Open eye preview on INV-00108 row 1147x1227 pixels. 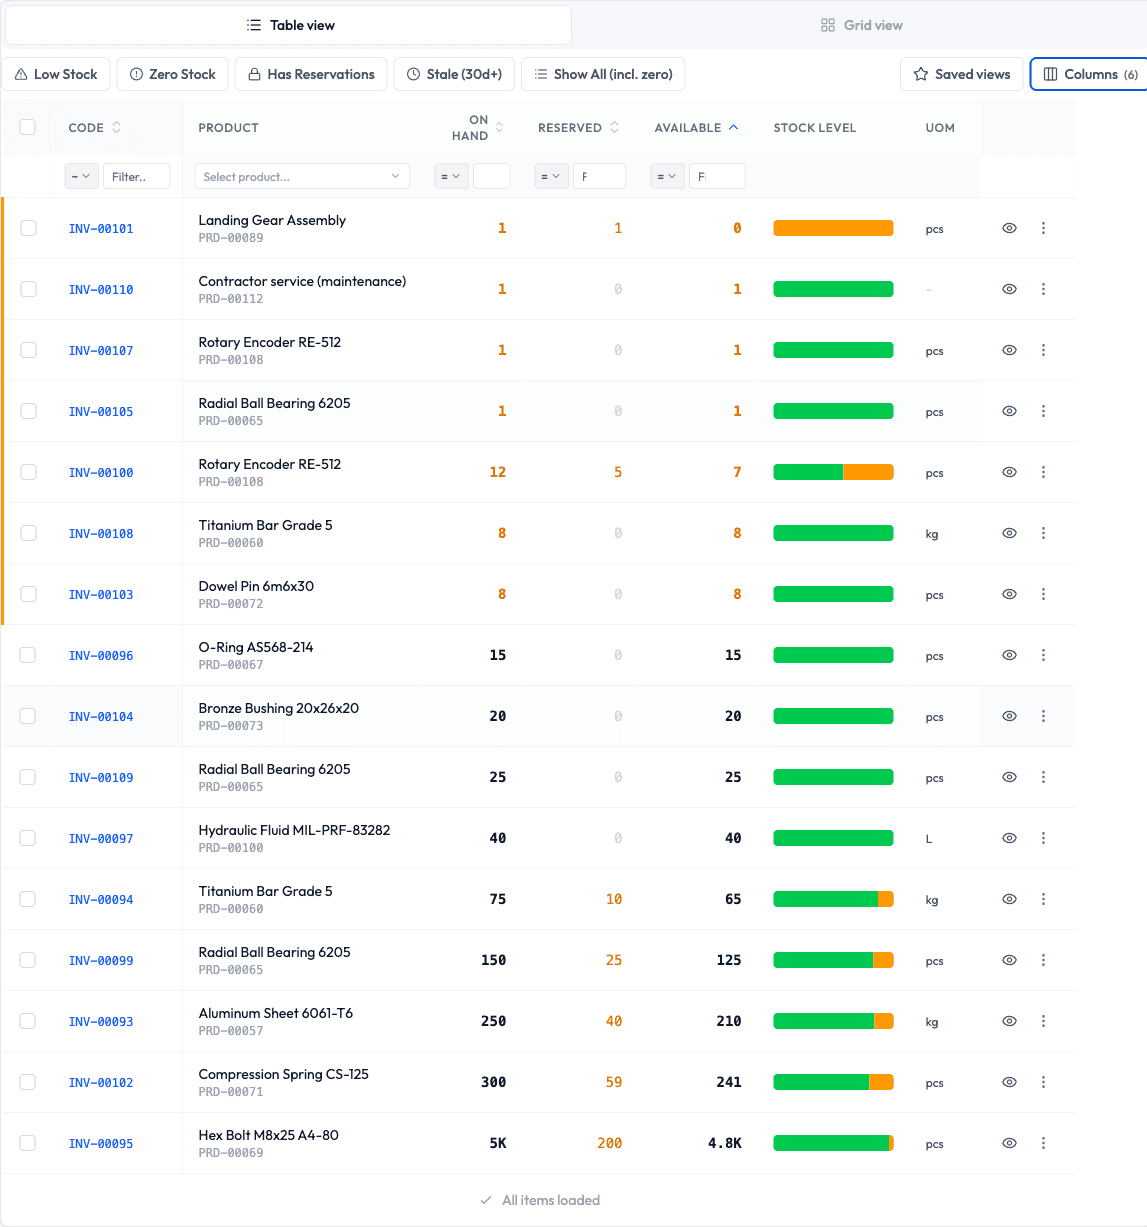click(1009, 533)
